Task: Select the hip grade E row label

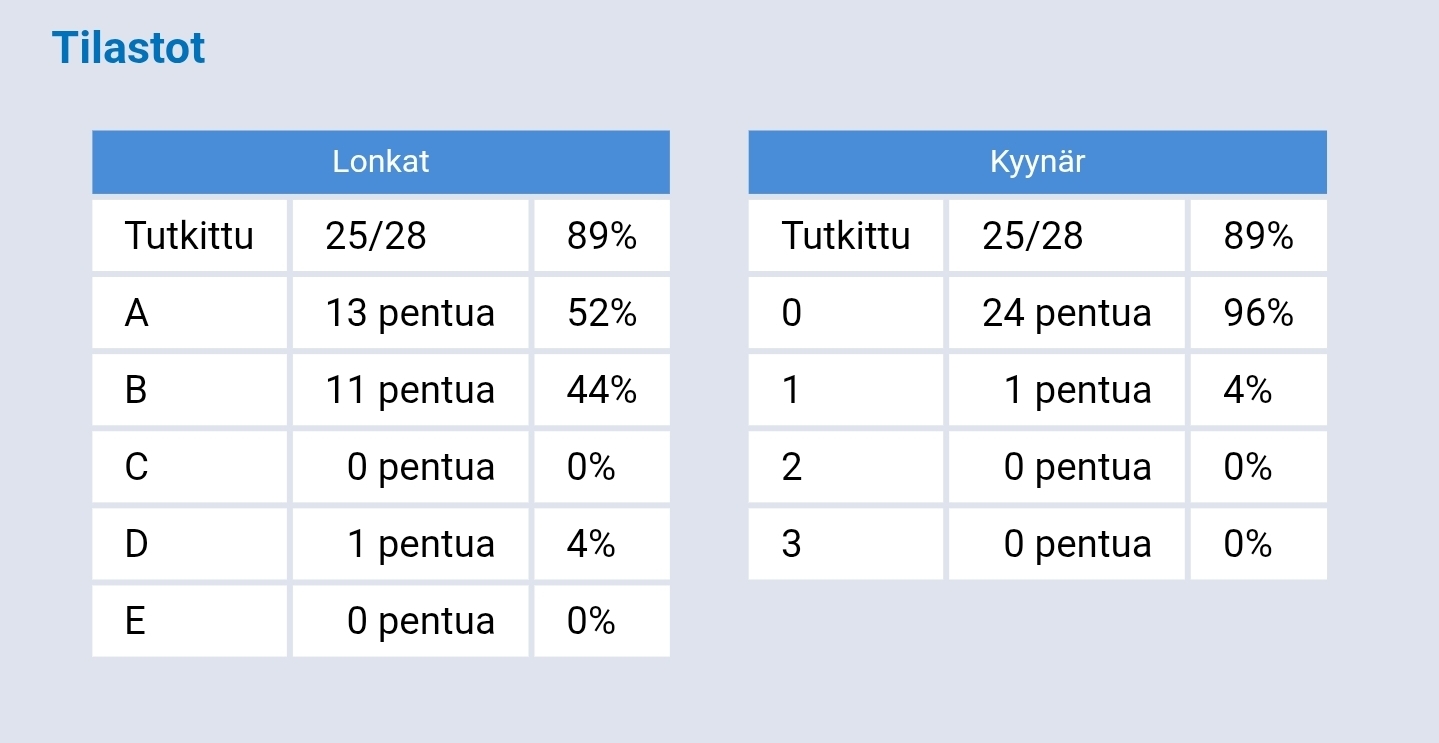Action: click(190, 621)
